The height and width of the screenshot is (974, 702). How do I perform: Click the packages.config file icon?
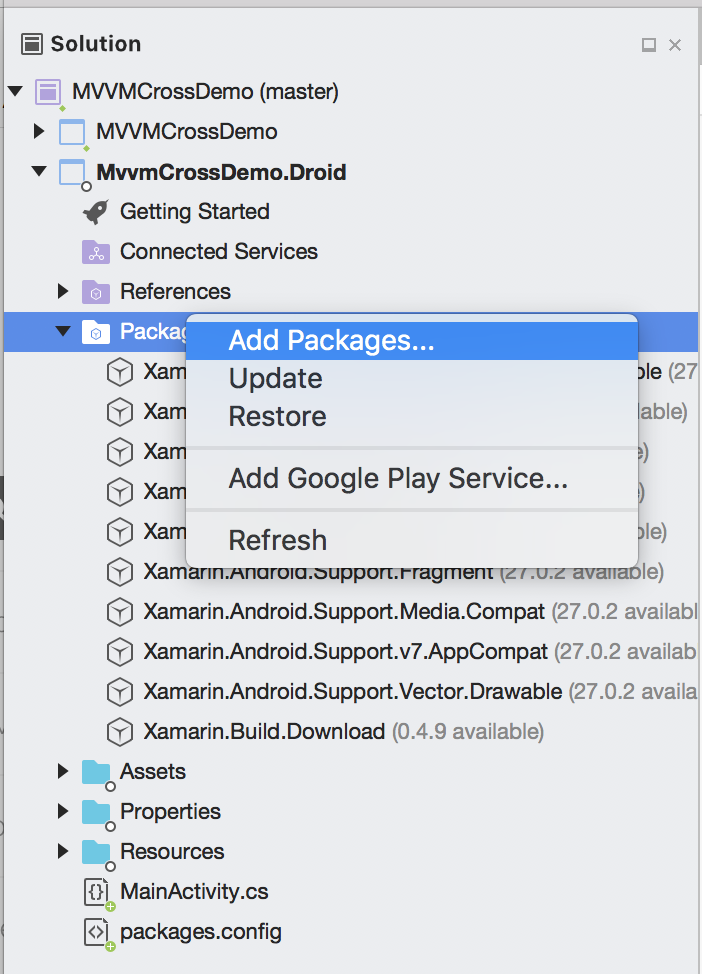(96, 932)
